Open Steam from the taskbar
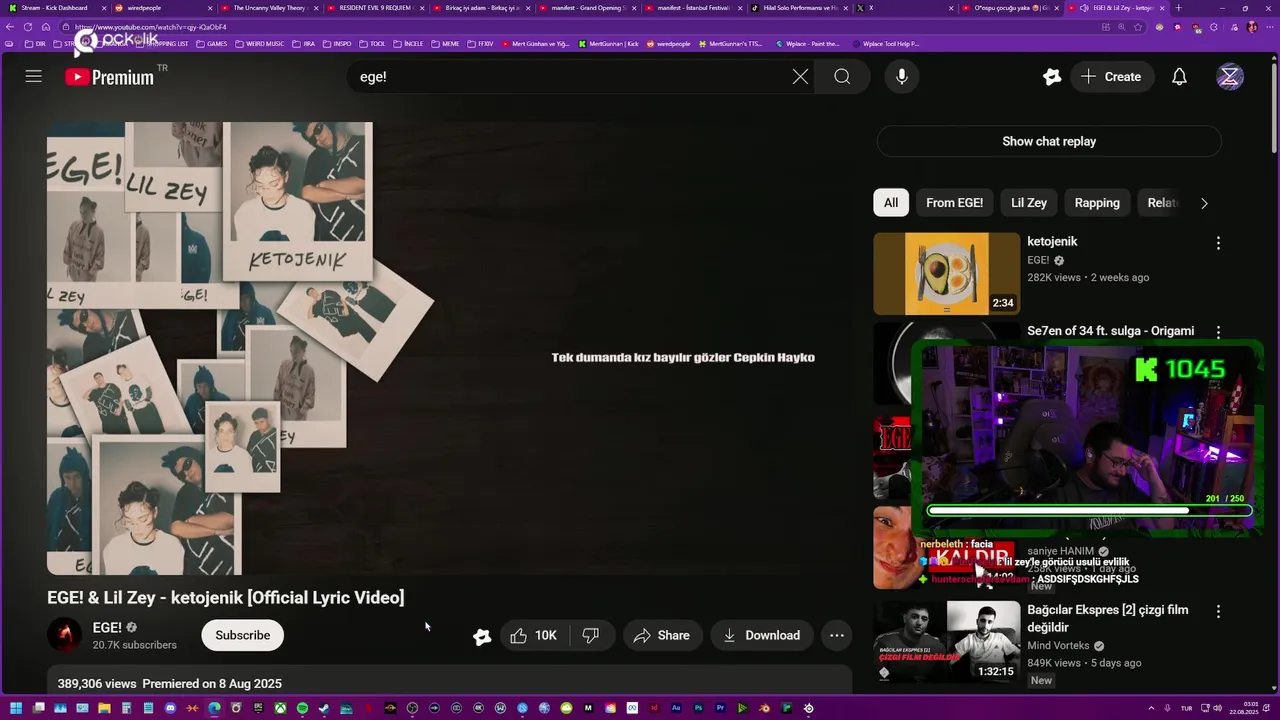 (324, 708)
